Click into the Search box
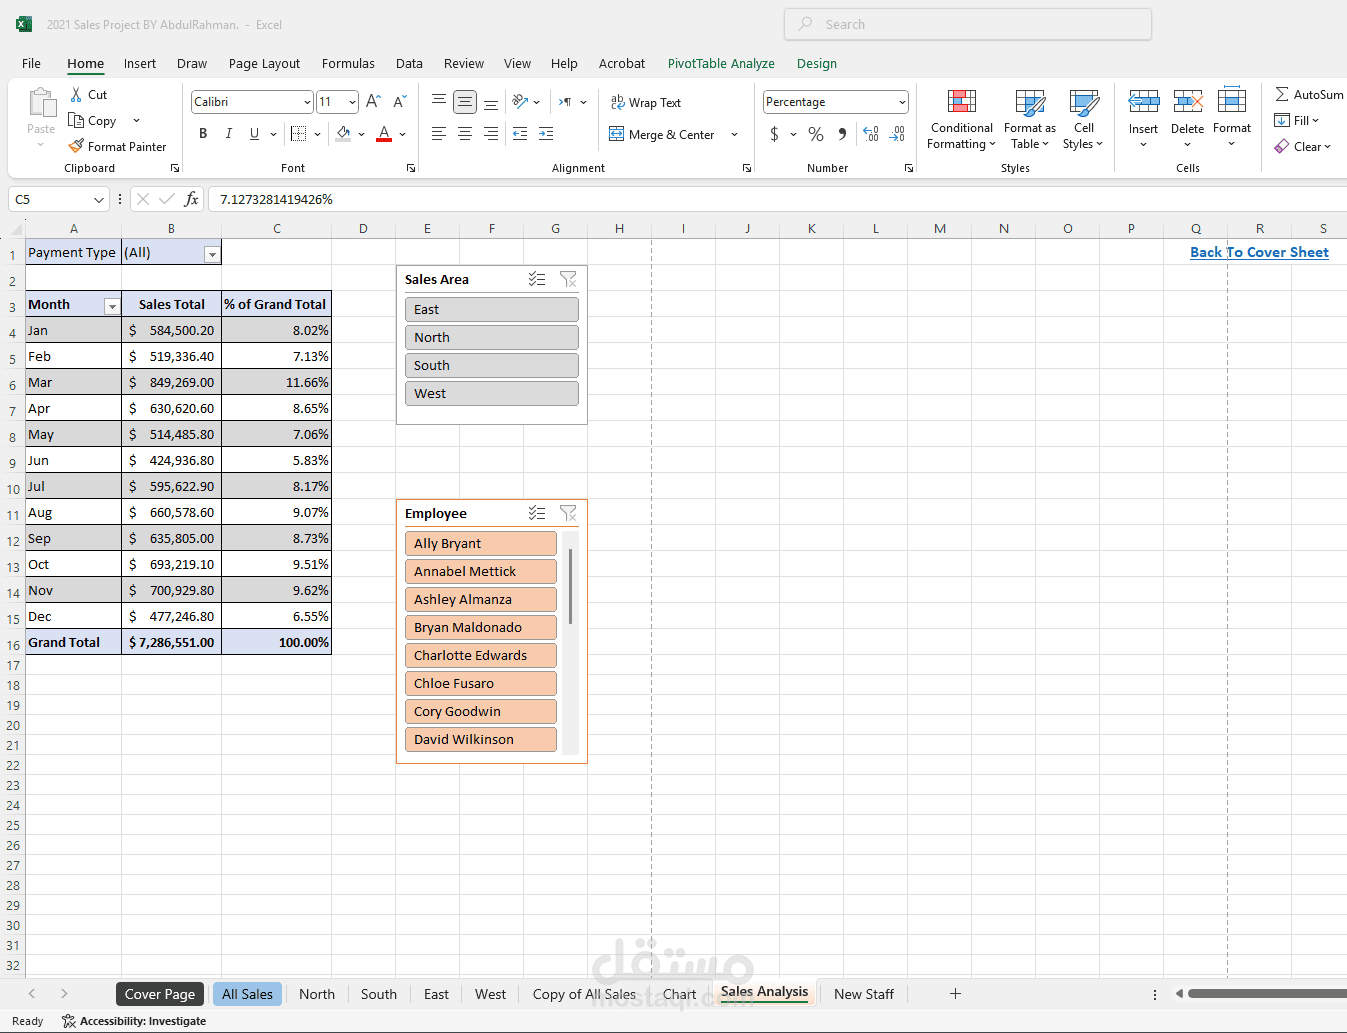 click(967, 24)
